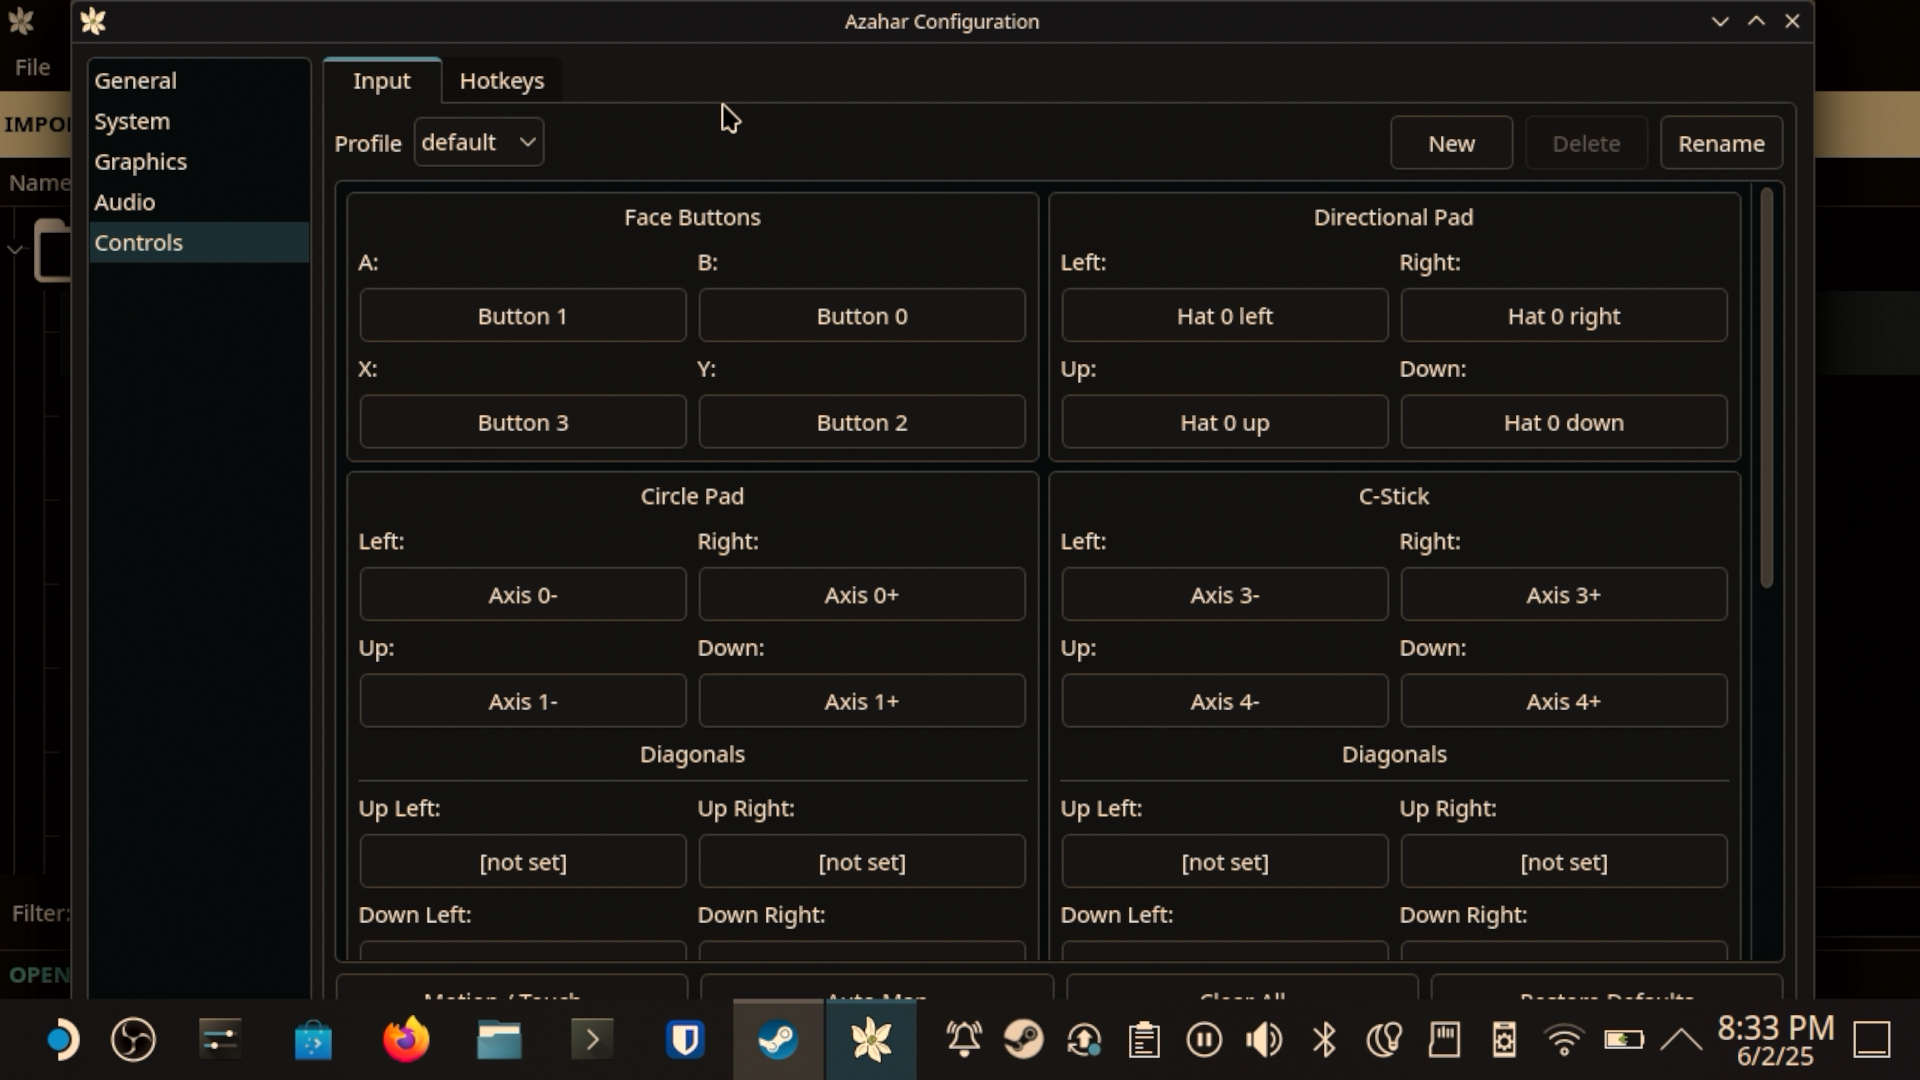Screen dimensions: 1920x1080
Task: Click the controls panel vertical scrollbar
Action: (x=1767, y=388)
